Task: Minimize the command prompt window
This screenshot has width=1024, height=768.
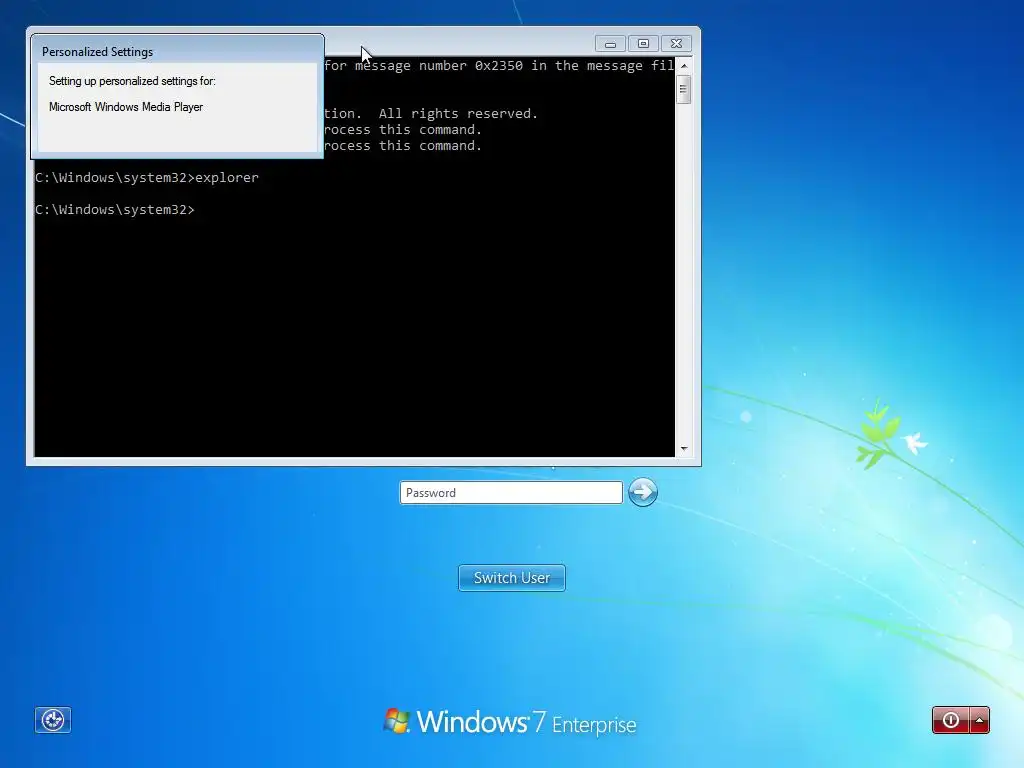Action: 610,44
